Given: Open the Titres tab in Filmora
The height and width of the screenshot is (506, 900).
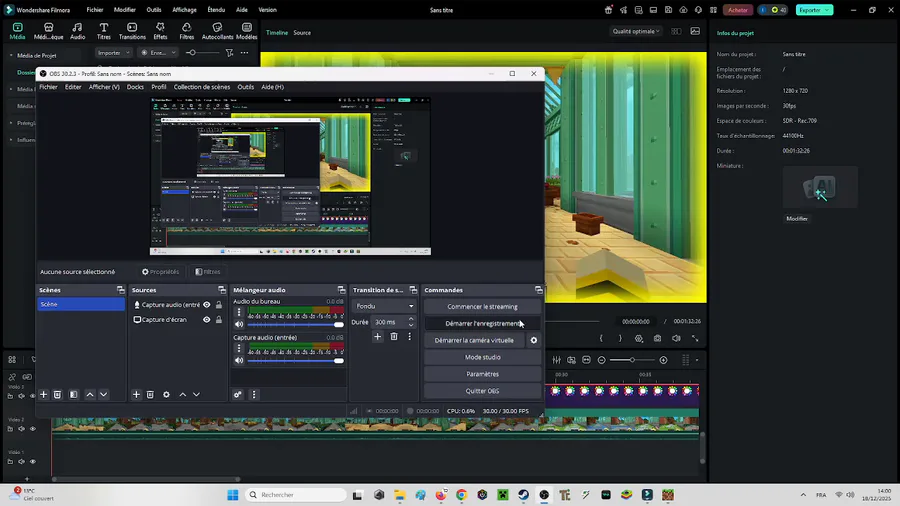Looking at the screenshot, I should [103, 31].
